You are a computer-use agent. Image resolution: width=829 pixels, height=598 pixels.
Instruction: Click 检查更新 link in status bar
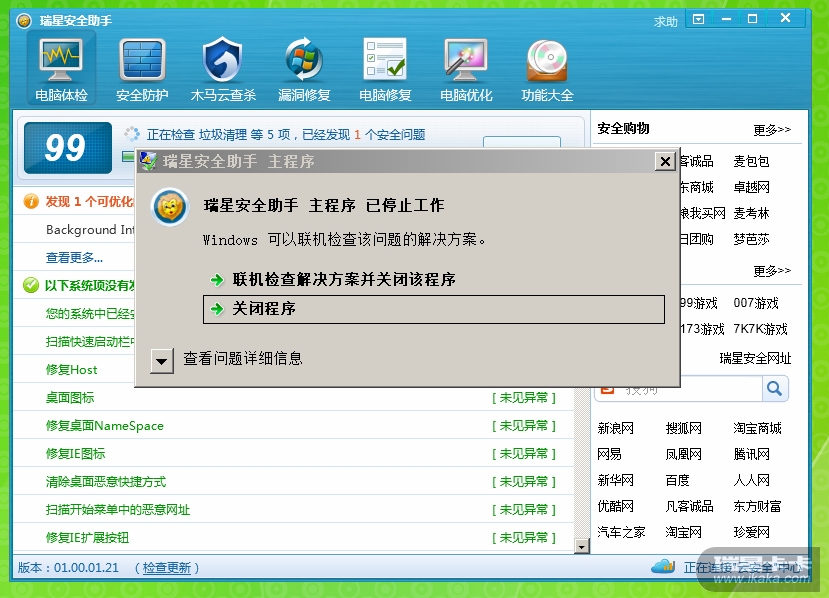click(167, 568)
